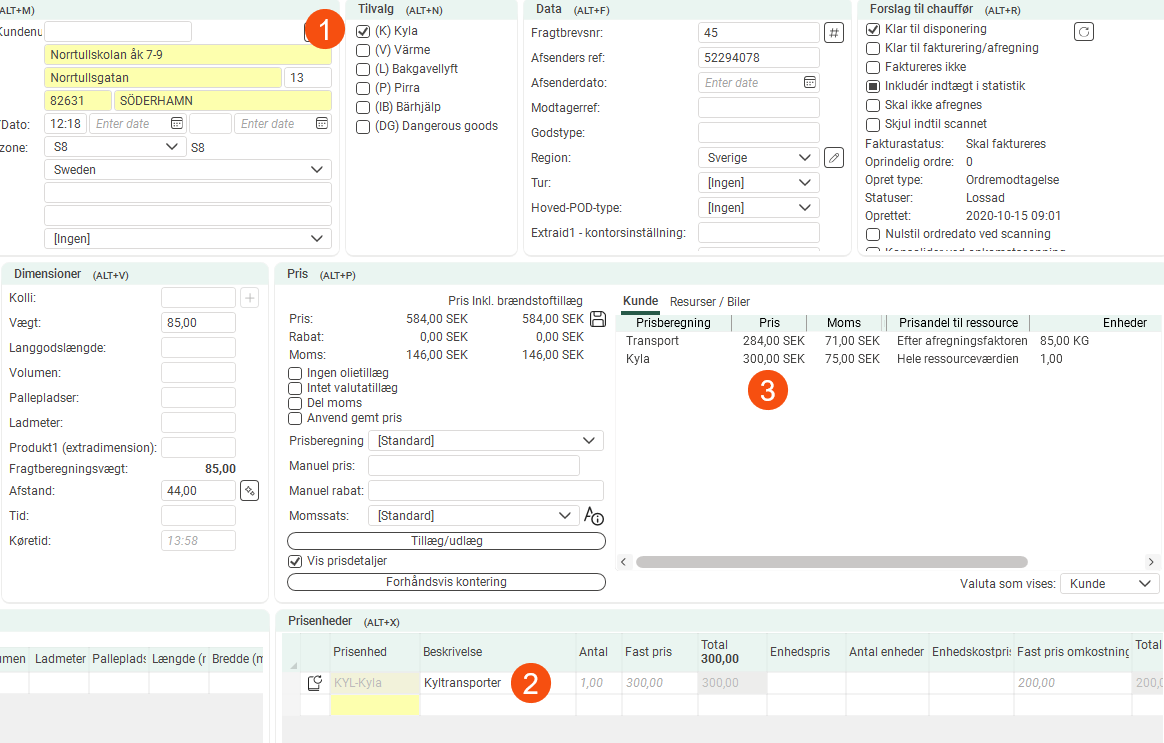
Task: Open the Afsenderdato calendar picker
Action: pyautogui.click(x=810, y=83)
